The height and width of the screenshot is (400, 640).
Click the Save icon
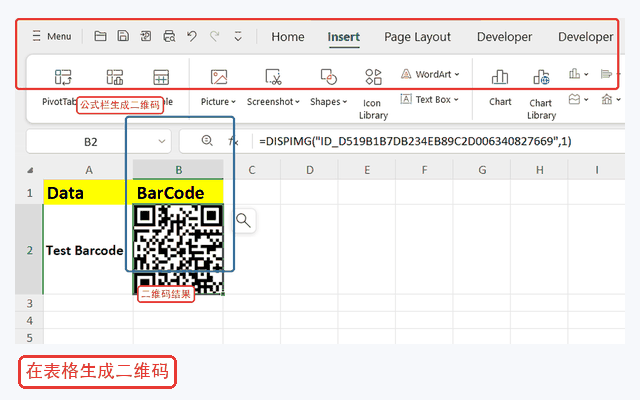(123, 36)
